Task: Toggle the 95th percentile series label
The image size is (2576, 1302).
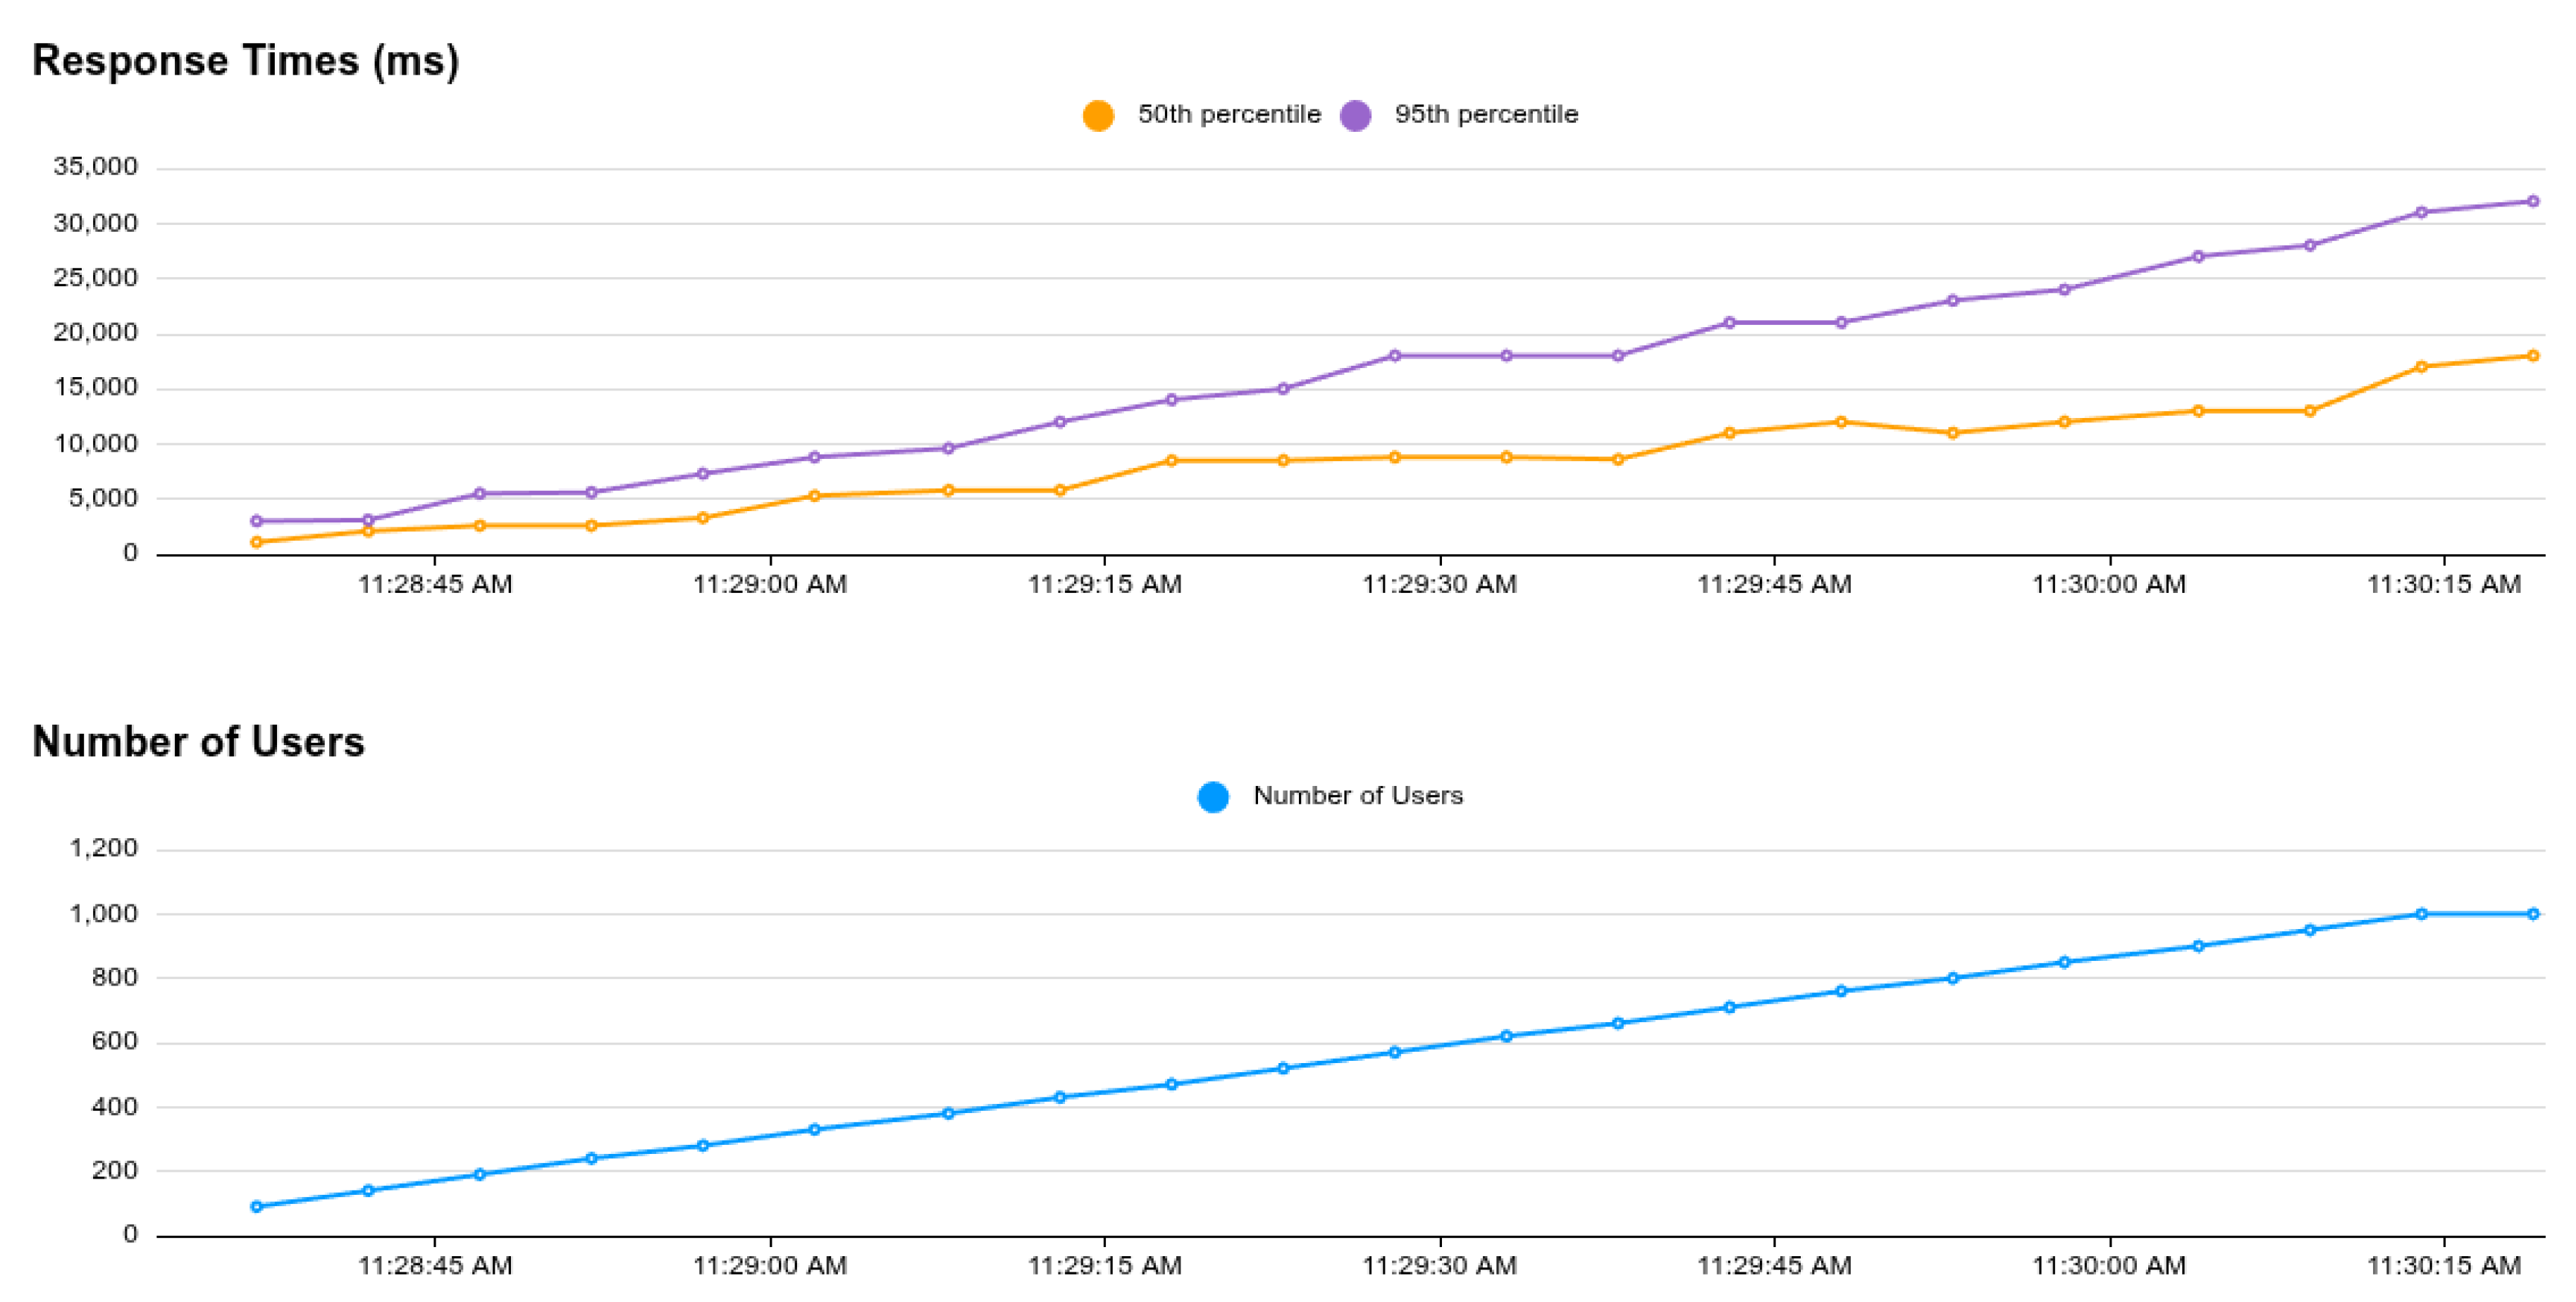Action: (x=1486, y=115)
